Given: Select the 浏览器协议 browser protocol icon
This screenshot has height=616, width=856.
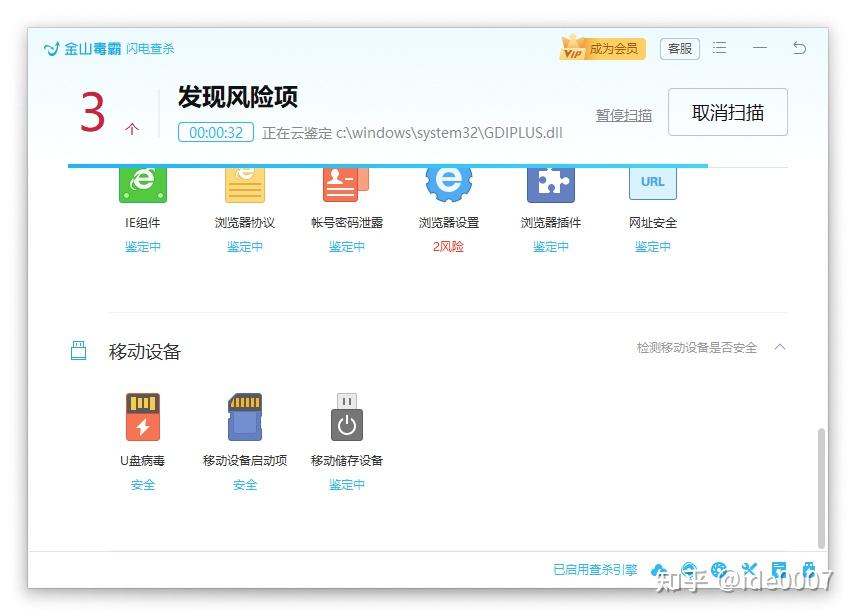Looking at the screenshot, I should (x=244, y=183).
